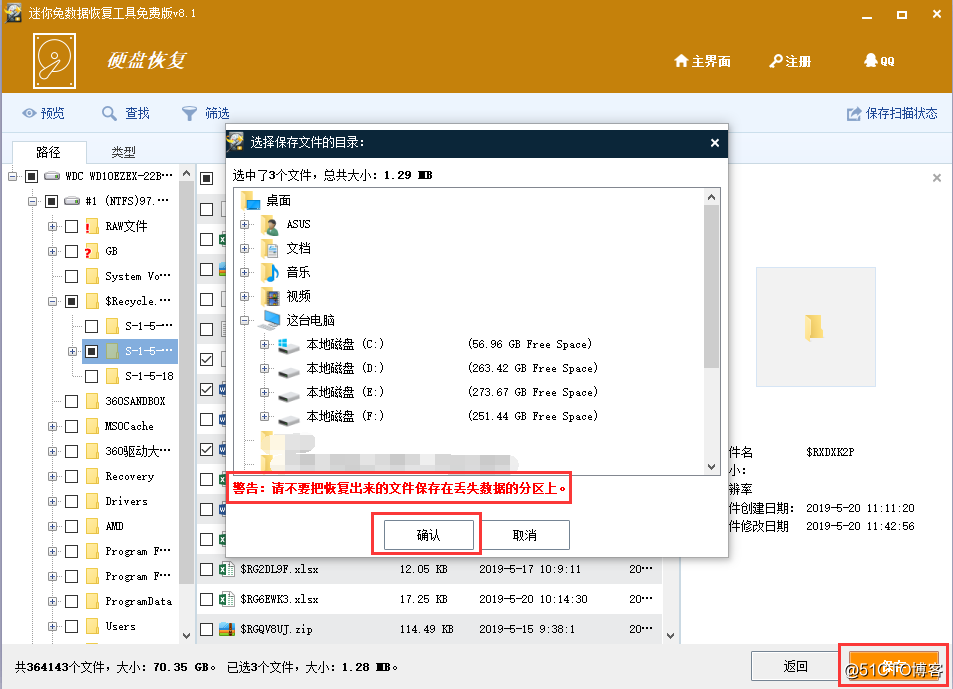Click the RAW文件 folder icon

pyautogui.click(x=92, y=226)
